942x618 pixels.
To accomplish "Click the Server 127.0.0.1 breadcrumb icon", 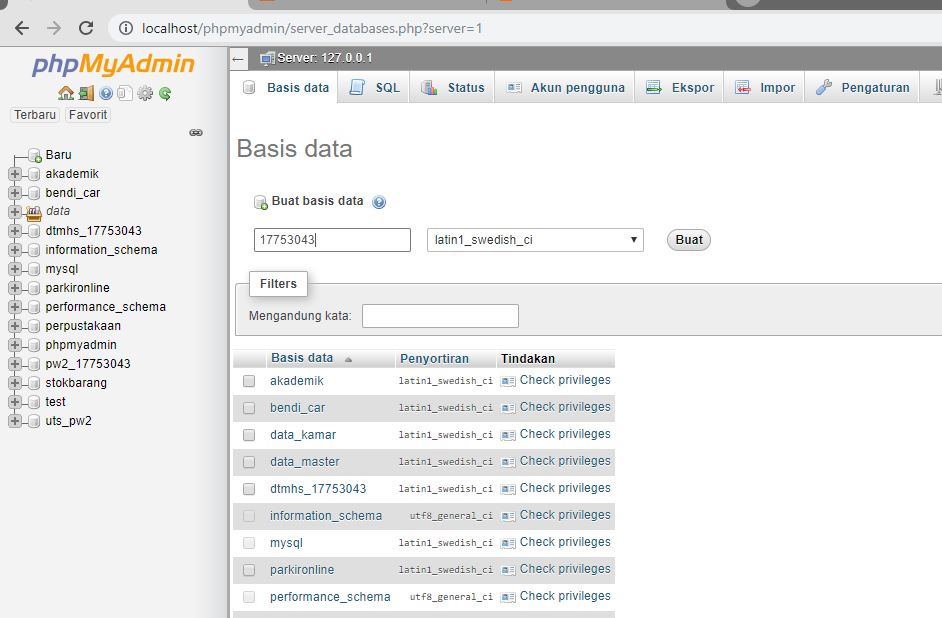I will [266, 57].
